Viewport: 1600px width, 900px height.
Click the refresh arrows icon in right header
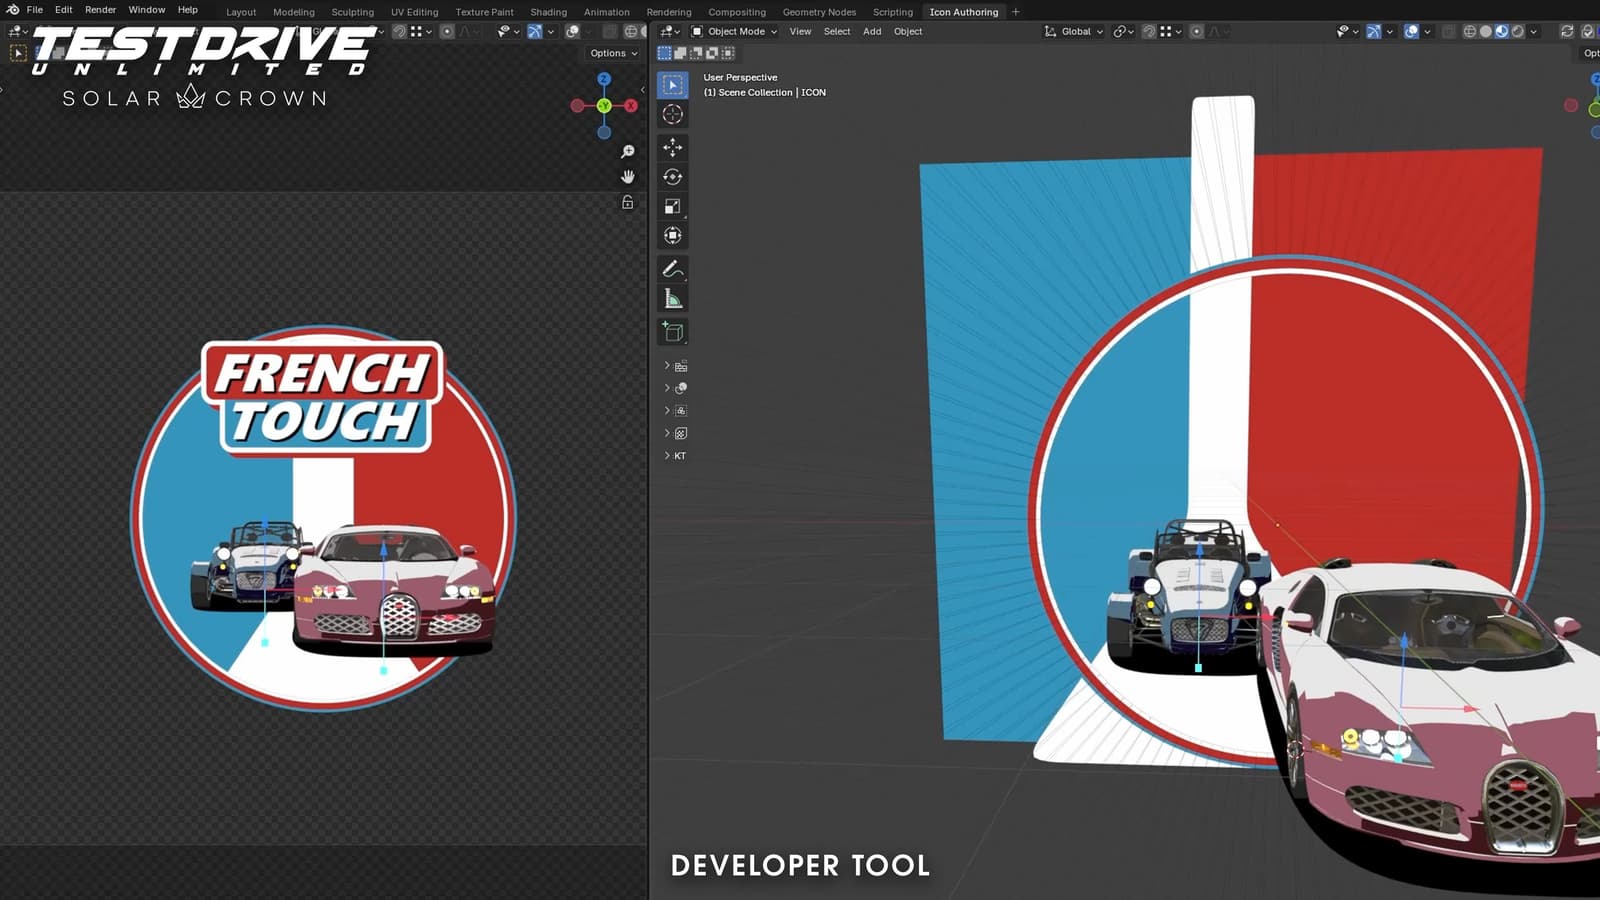coord(1567,31)
